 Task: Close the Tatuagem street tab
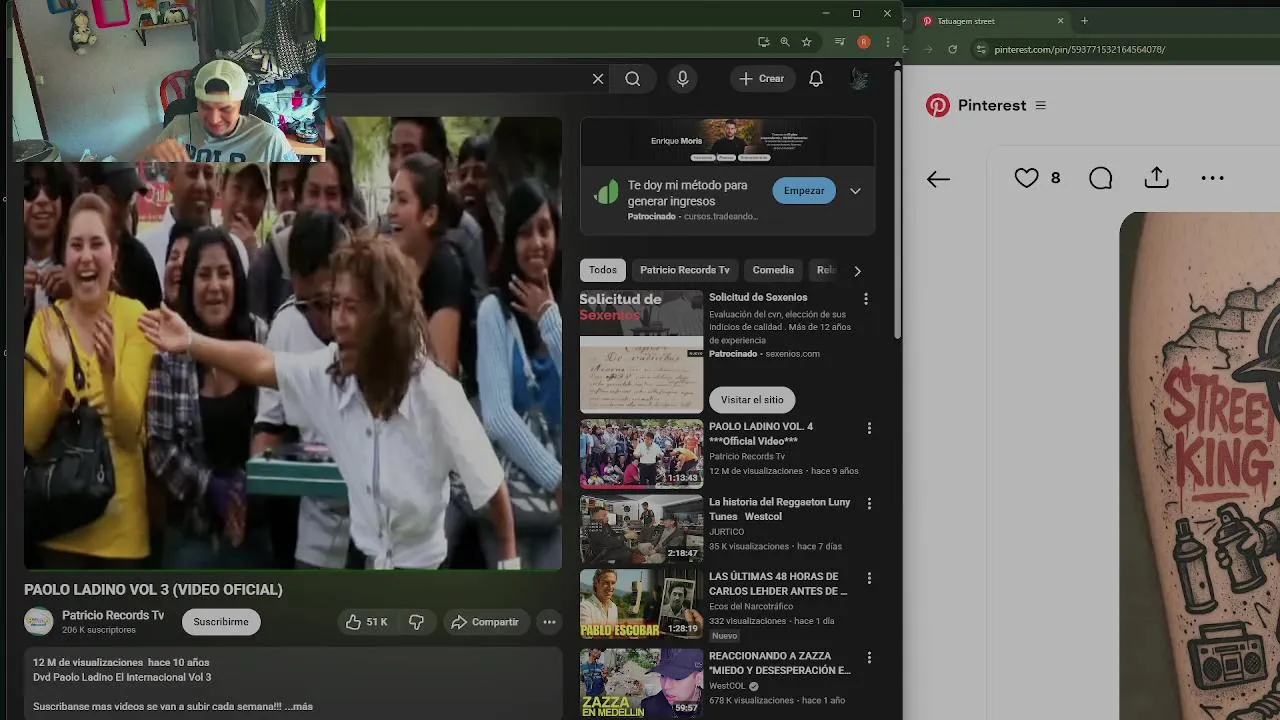coord(1061,21)
